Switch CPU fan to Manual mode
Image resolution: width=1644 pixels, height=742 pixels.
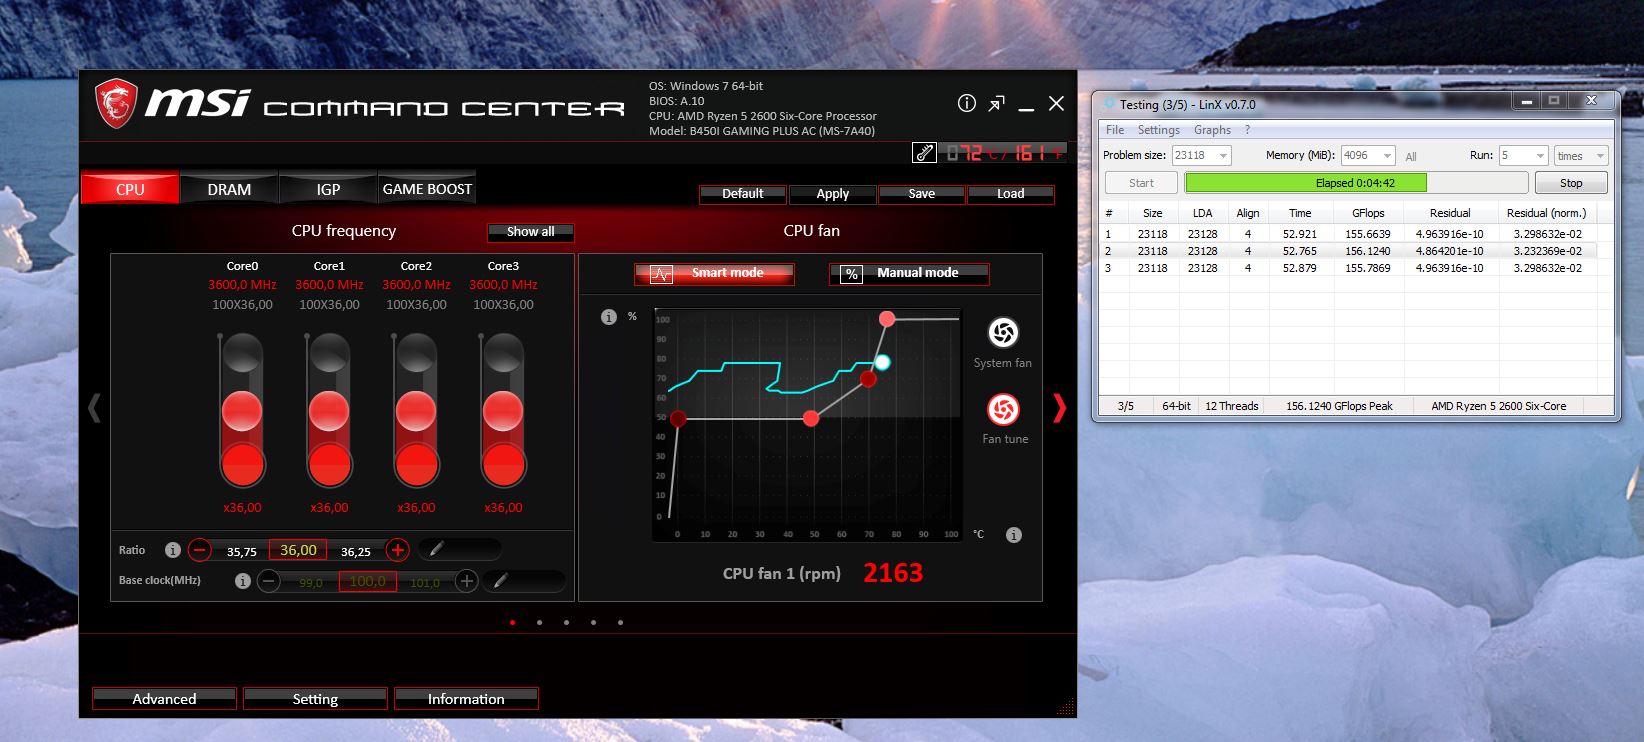[x=909, y=273]
